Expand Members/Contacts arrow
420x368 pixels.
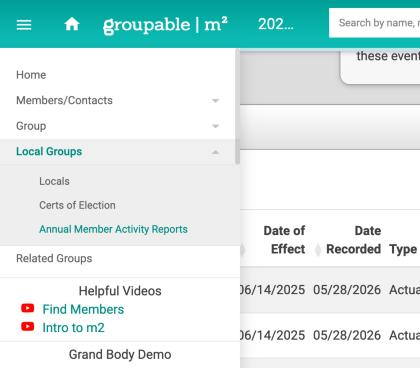click(x=215, y=101)
